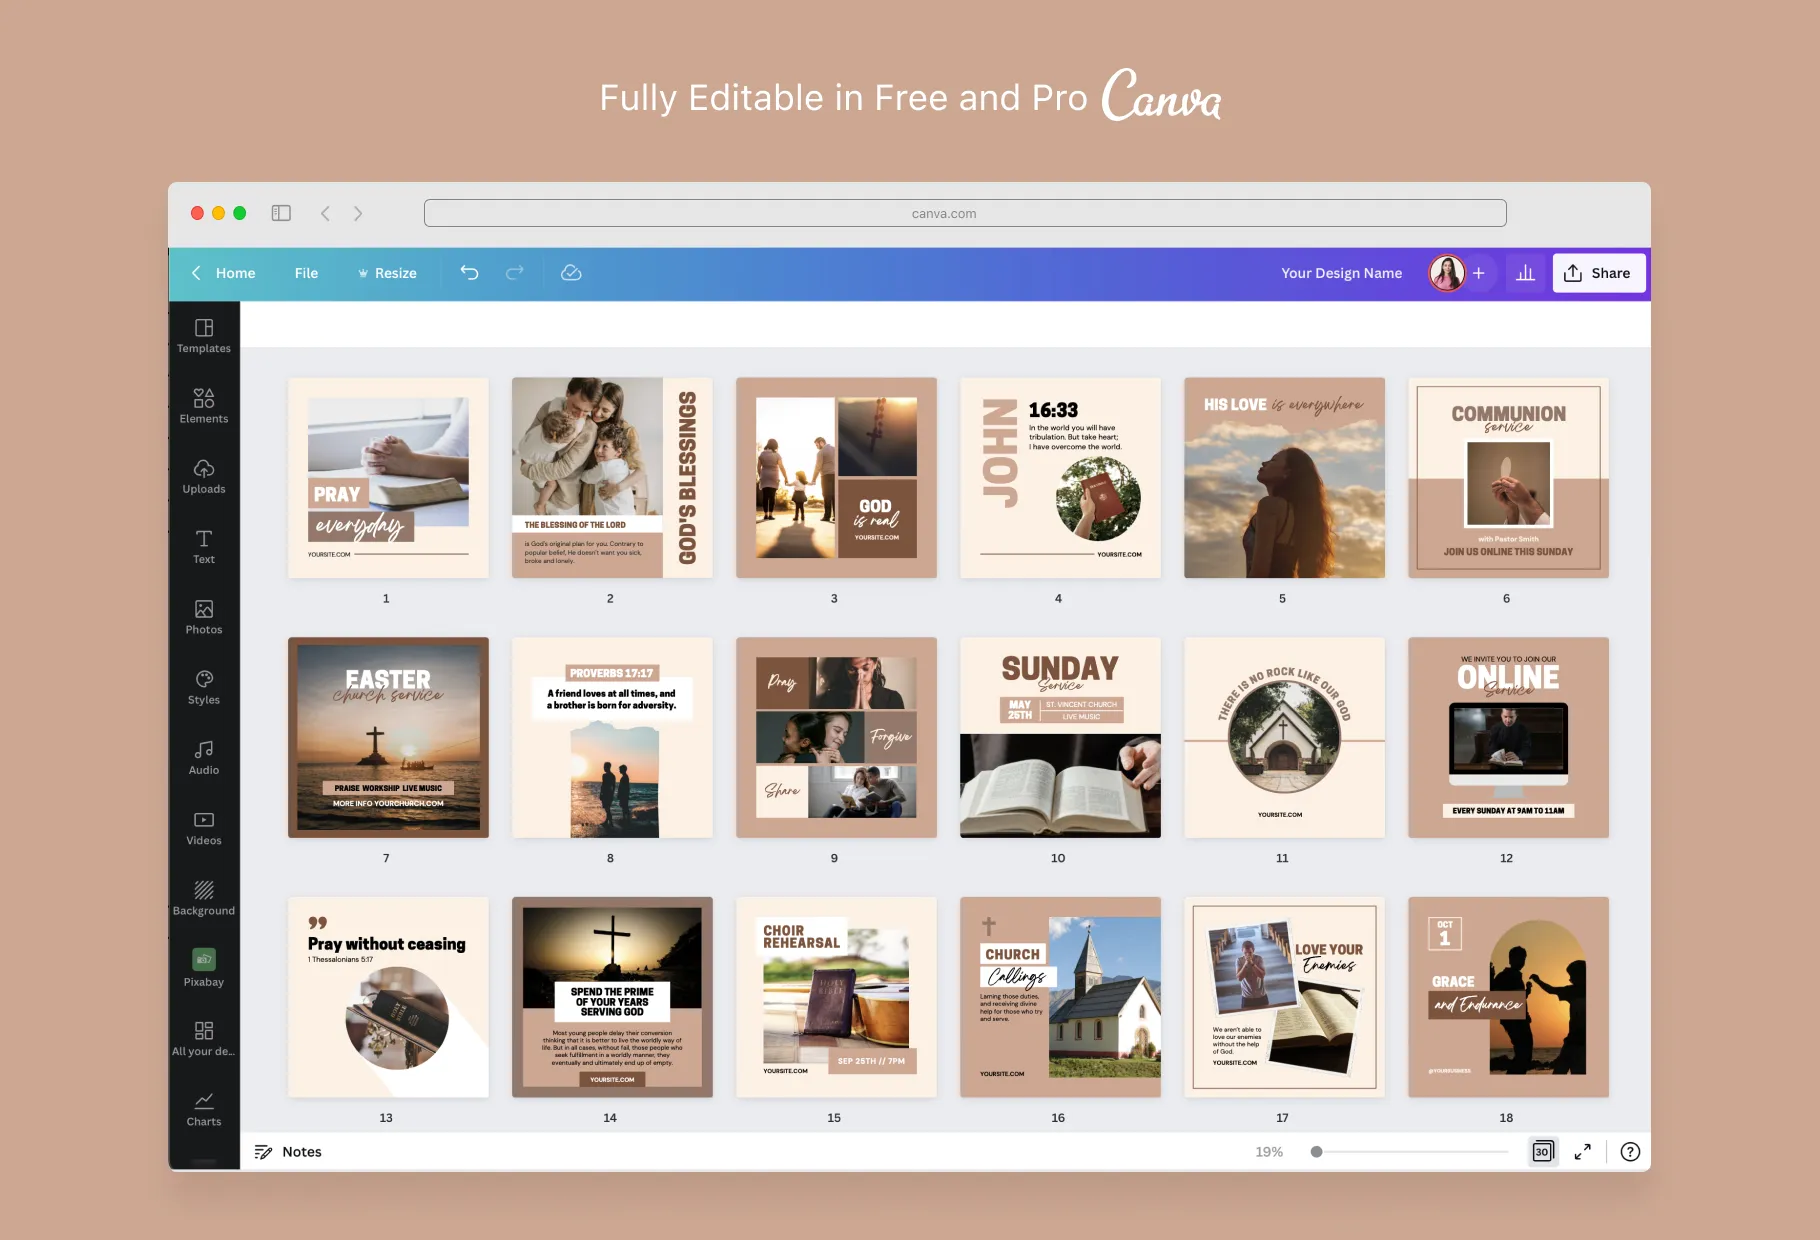Open the Uploads panel

click(x=204, y=477)
